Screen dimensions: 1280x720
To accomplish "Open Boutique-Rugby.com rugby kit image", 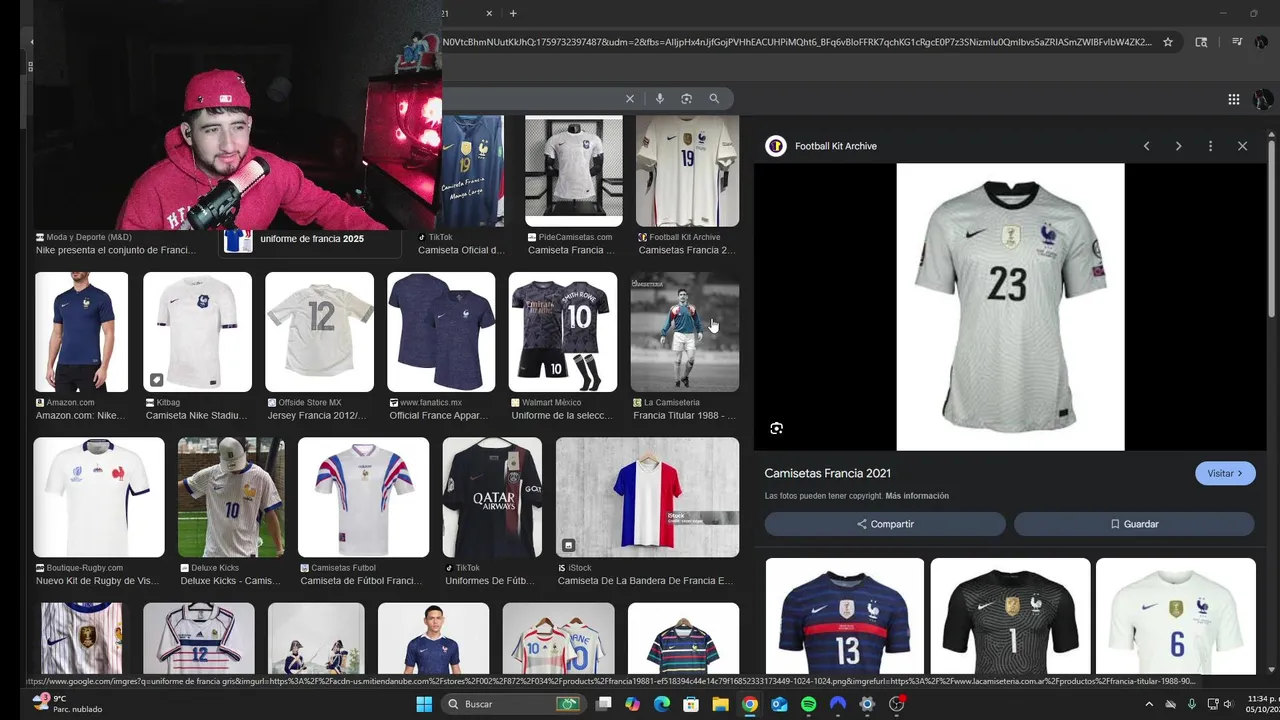I will tap(99, 497).
